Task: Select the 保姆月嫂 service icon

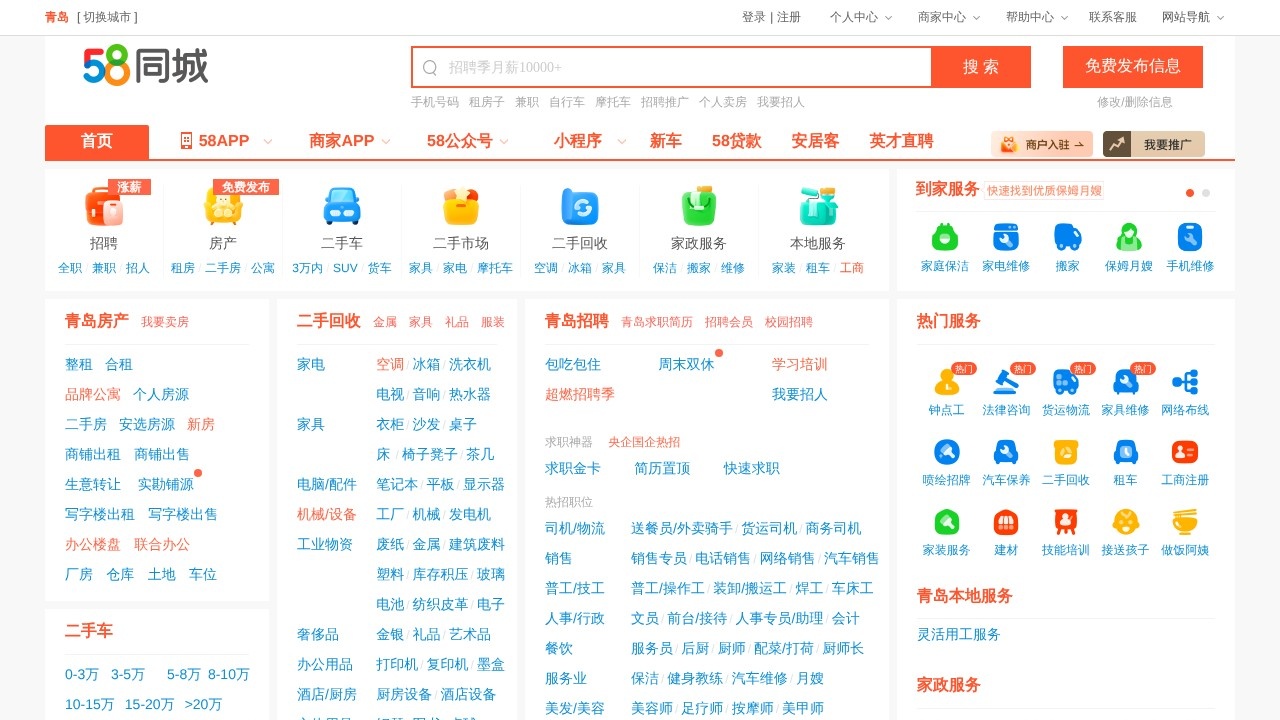Action: (1129, 237)
